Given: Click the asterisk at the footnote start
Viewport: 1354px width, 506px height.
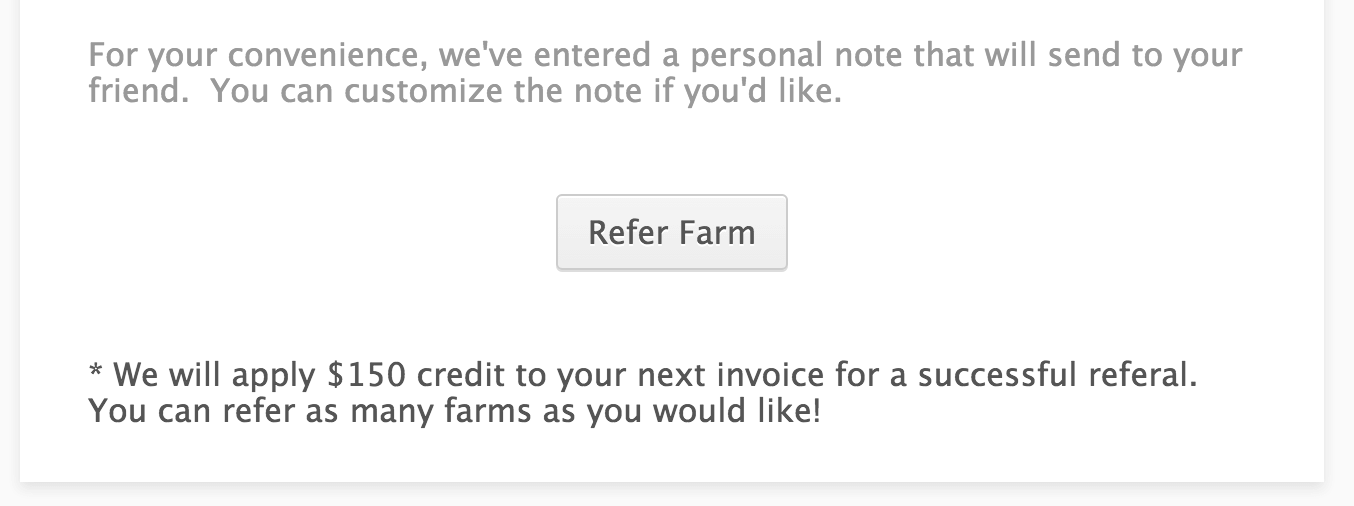Looking at the screenshot, I should (x=96, y=376).
